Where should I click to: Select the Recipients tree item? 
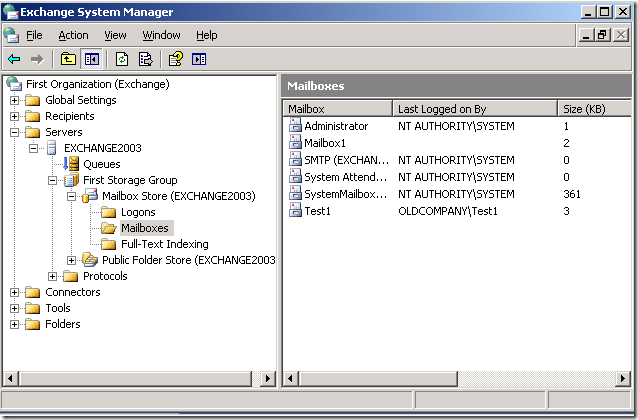70,116
